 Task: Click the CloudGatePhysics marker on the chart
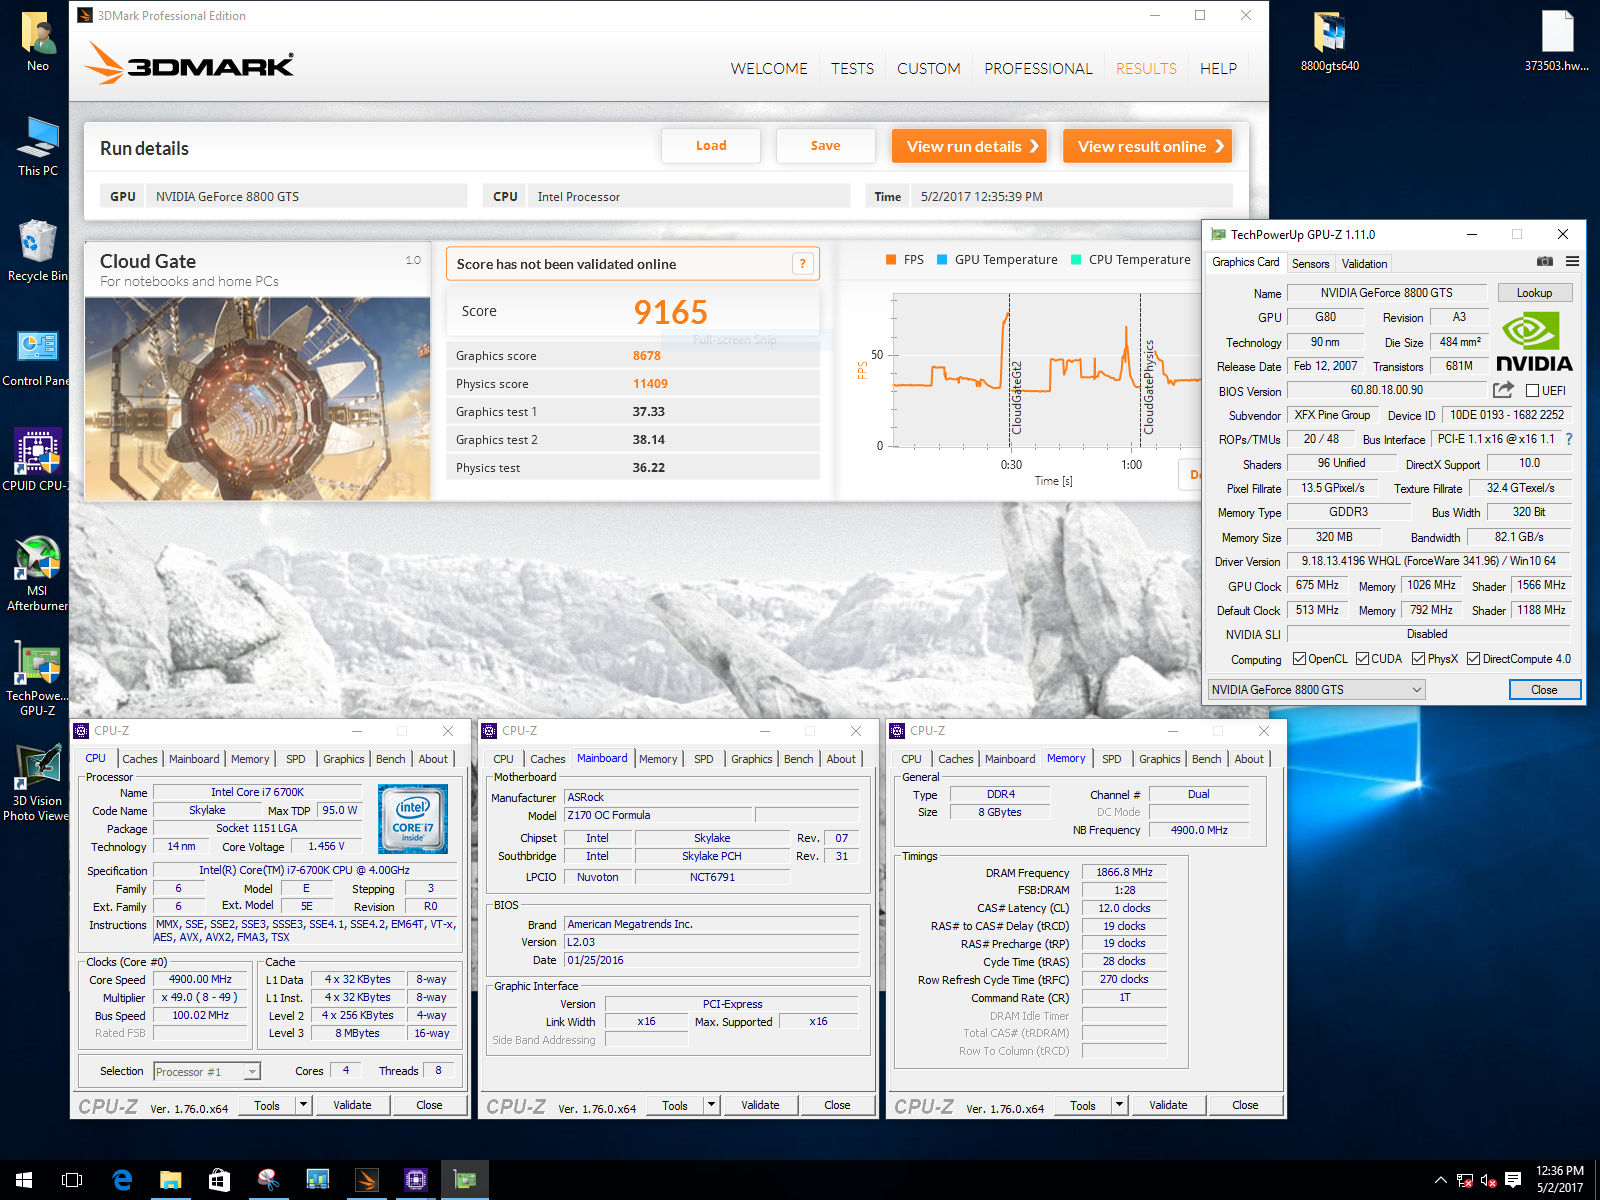(1148, 387)
